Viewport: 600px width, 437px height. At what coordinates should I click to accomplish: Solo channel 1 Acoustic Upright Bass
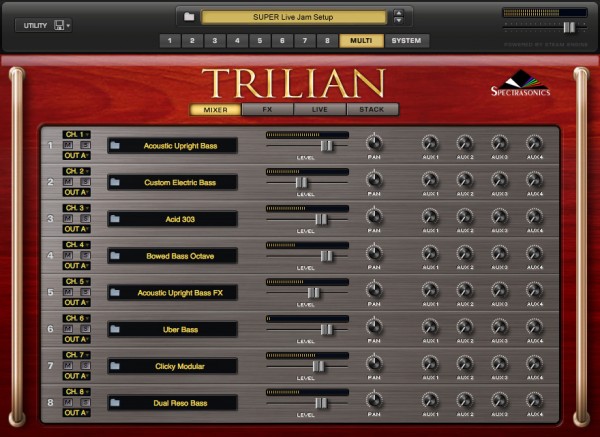[x=85, y=145]
